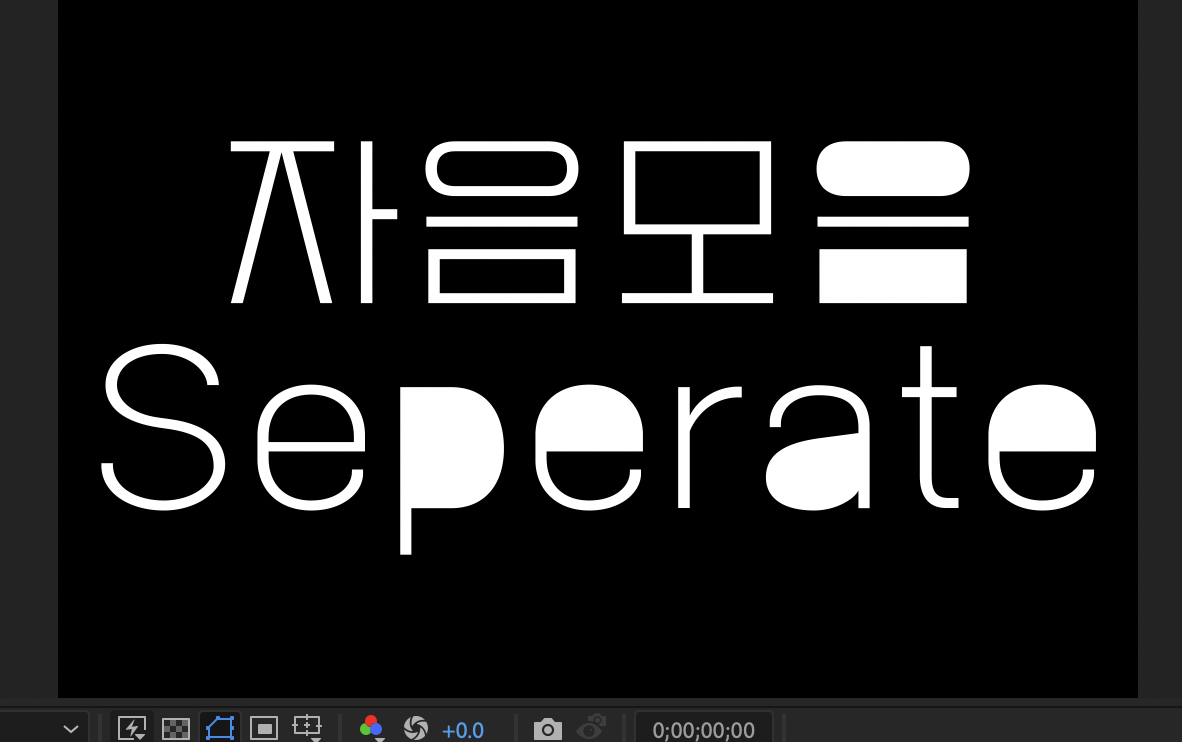
Task: Click the +0.0 exposure value
Action: pyautogui.click(x=462, y=731)
